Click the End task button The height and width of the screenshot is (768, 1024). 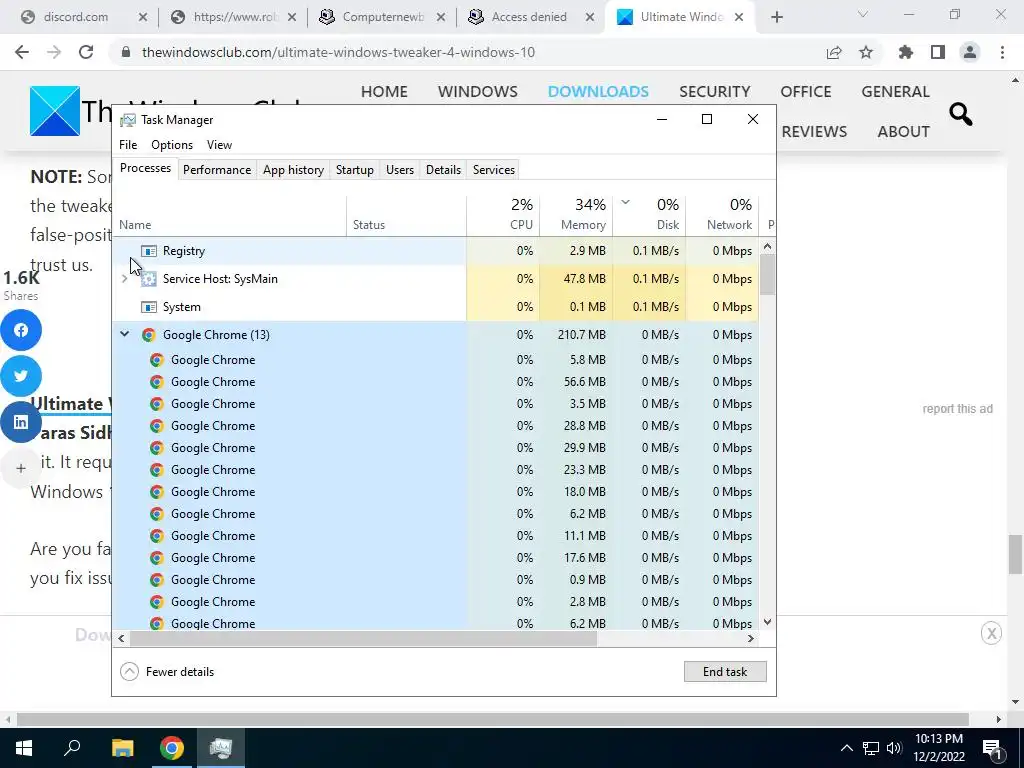[725, 671]
